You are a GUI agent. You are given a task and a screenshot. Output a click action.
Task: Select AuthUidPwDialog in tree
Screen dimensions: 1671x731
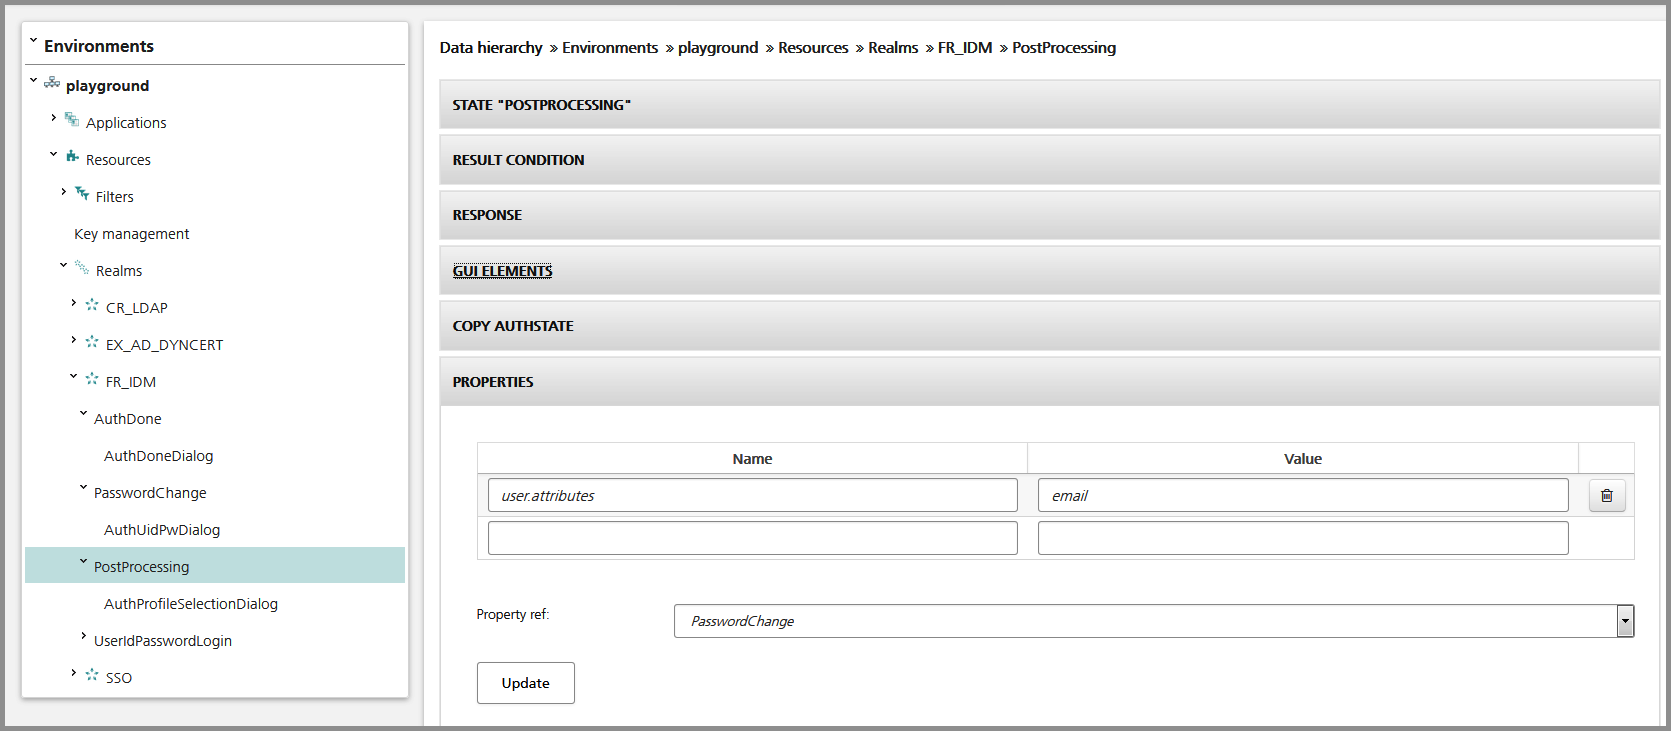tap(162, 530)
